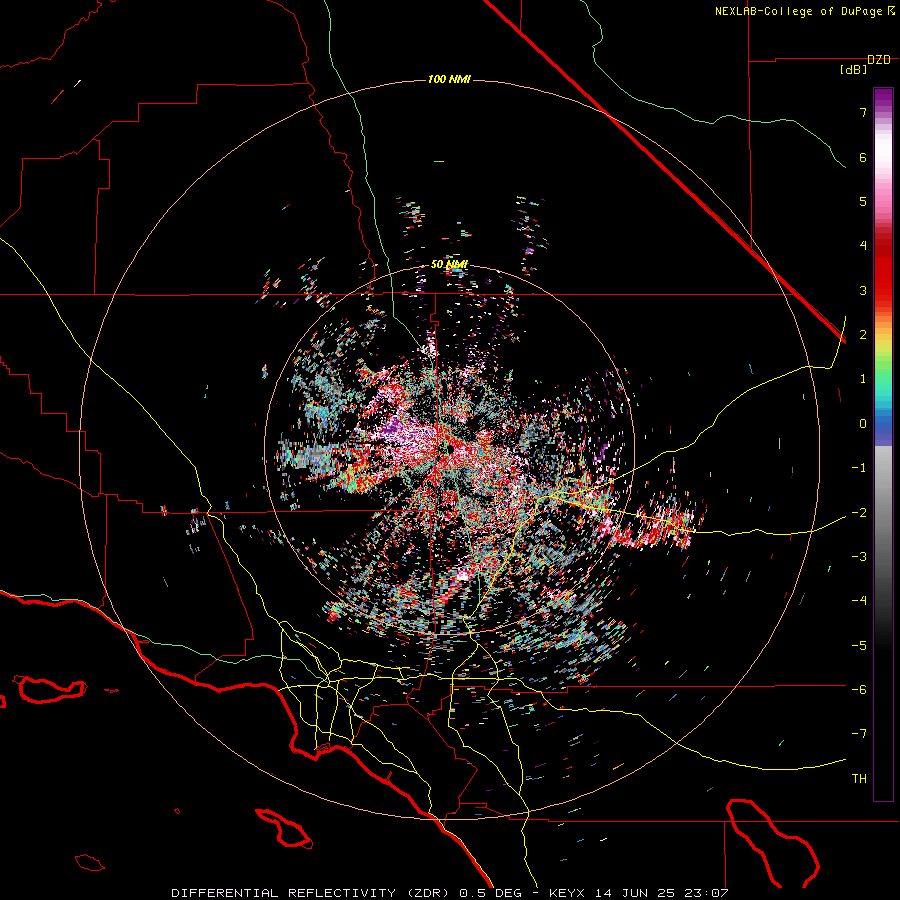Click the -5 value on dB scale
Screen dimensions: 900x900
pos(859,645)
